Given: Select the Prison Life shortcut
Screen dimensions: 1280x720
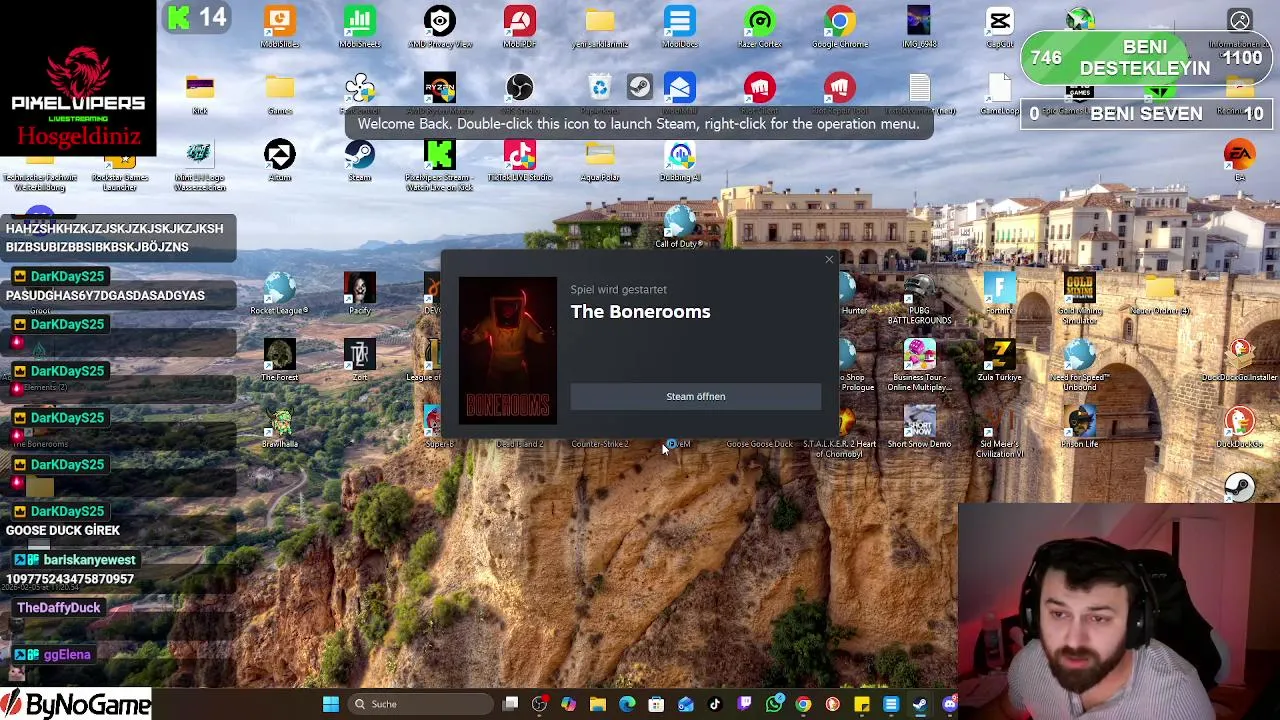Looking at the screenshot, I should click(x=1079, y=428).
